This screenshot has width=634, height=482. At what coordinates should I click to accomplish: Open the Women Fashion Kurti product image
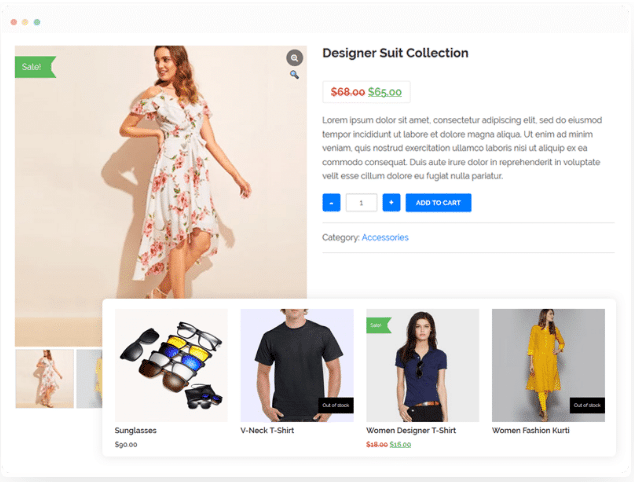[x=548, y=365]
